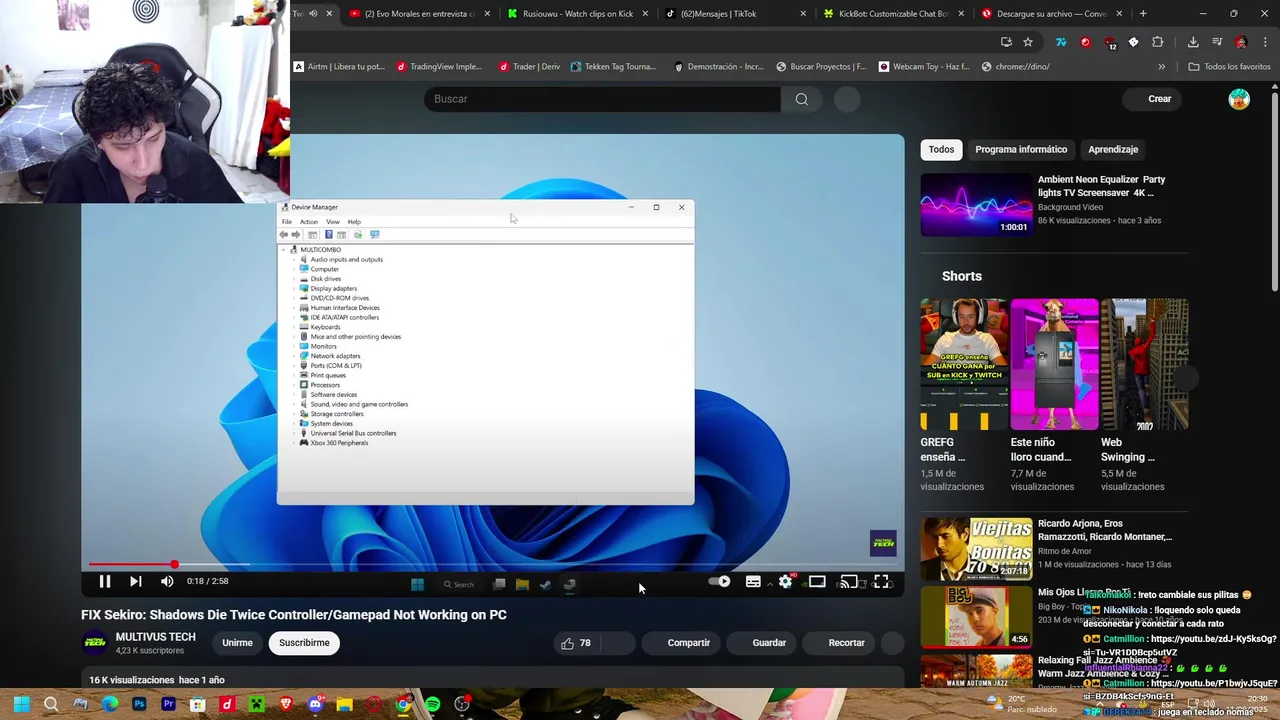Pause the YouTube video
This screenshot has height=720, width=1280.
pos(104,581)
